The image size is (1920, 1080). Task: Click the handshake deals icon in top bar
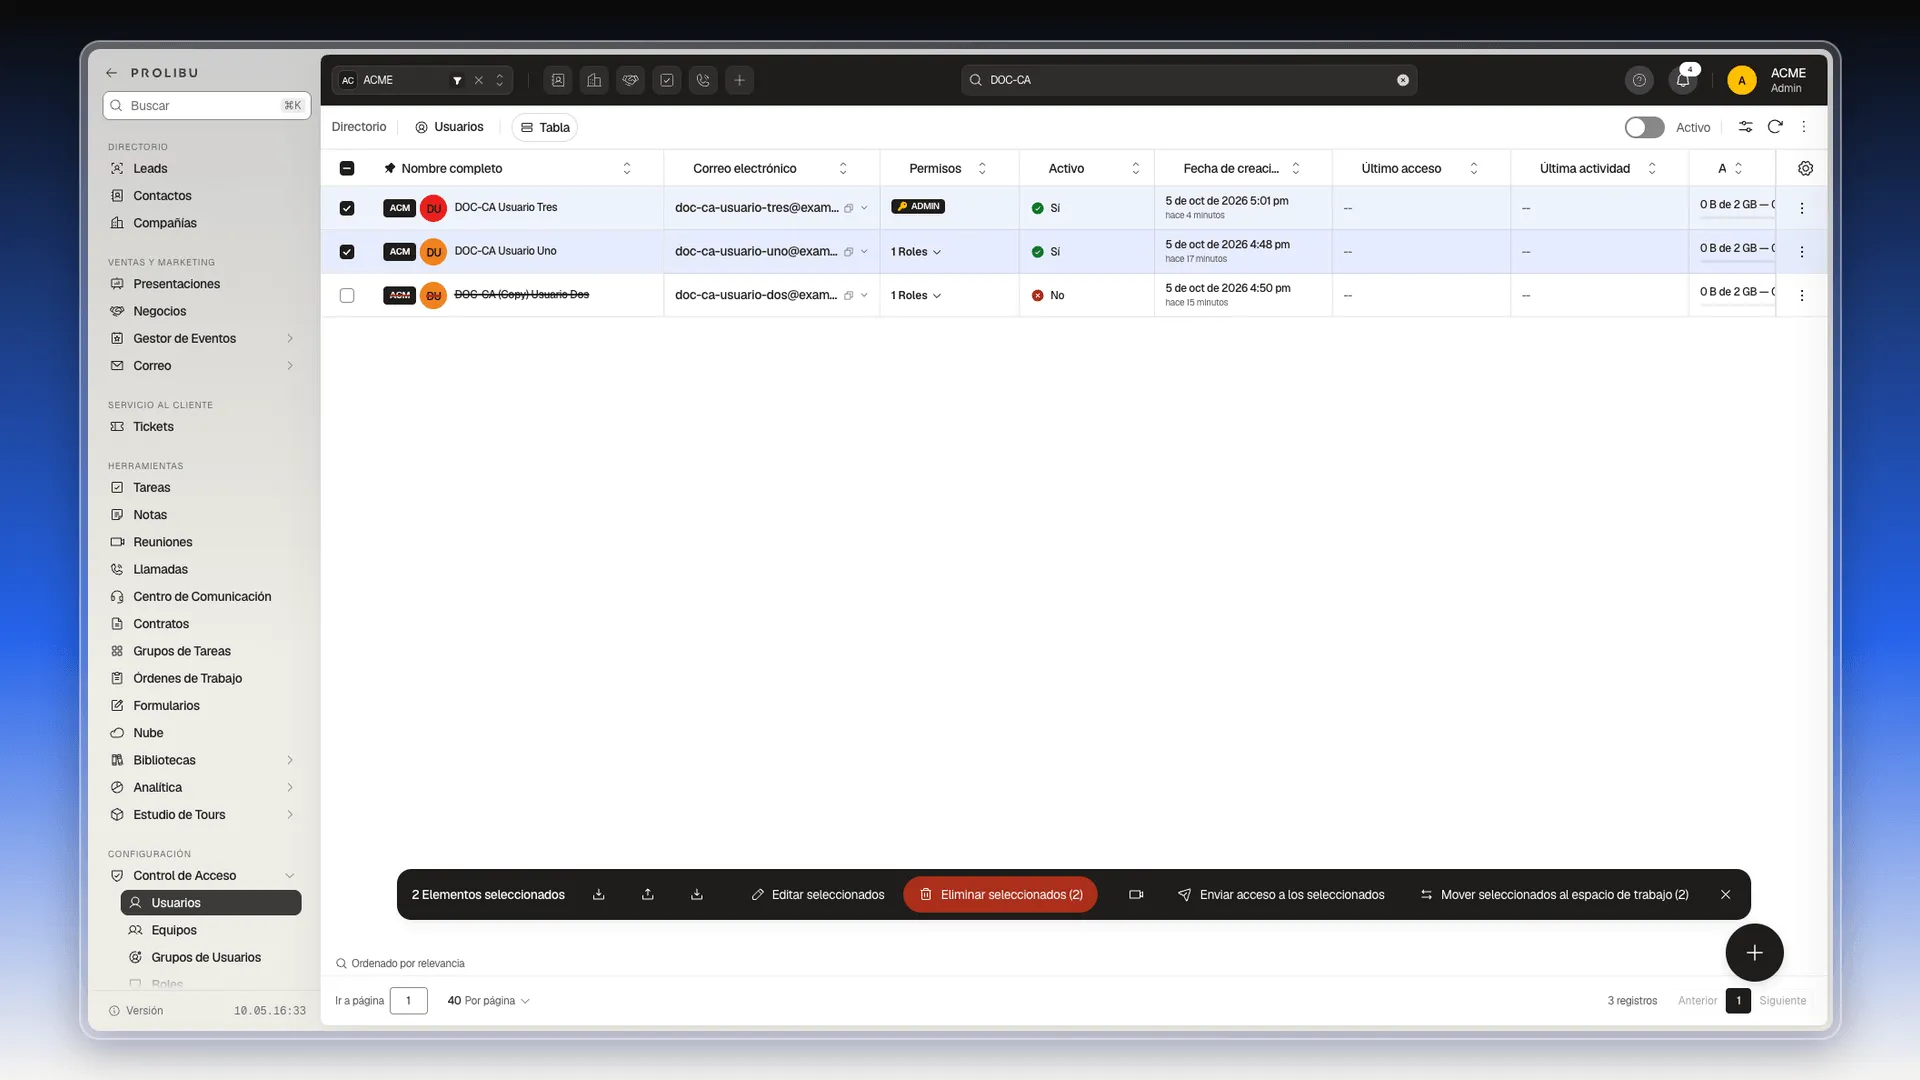click(630, 80)
